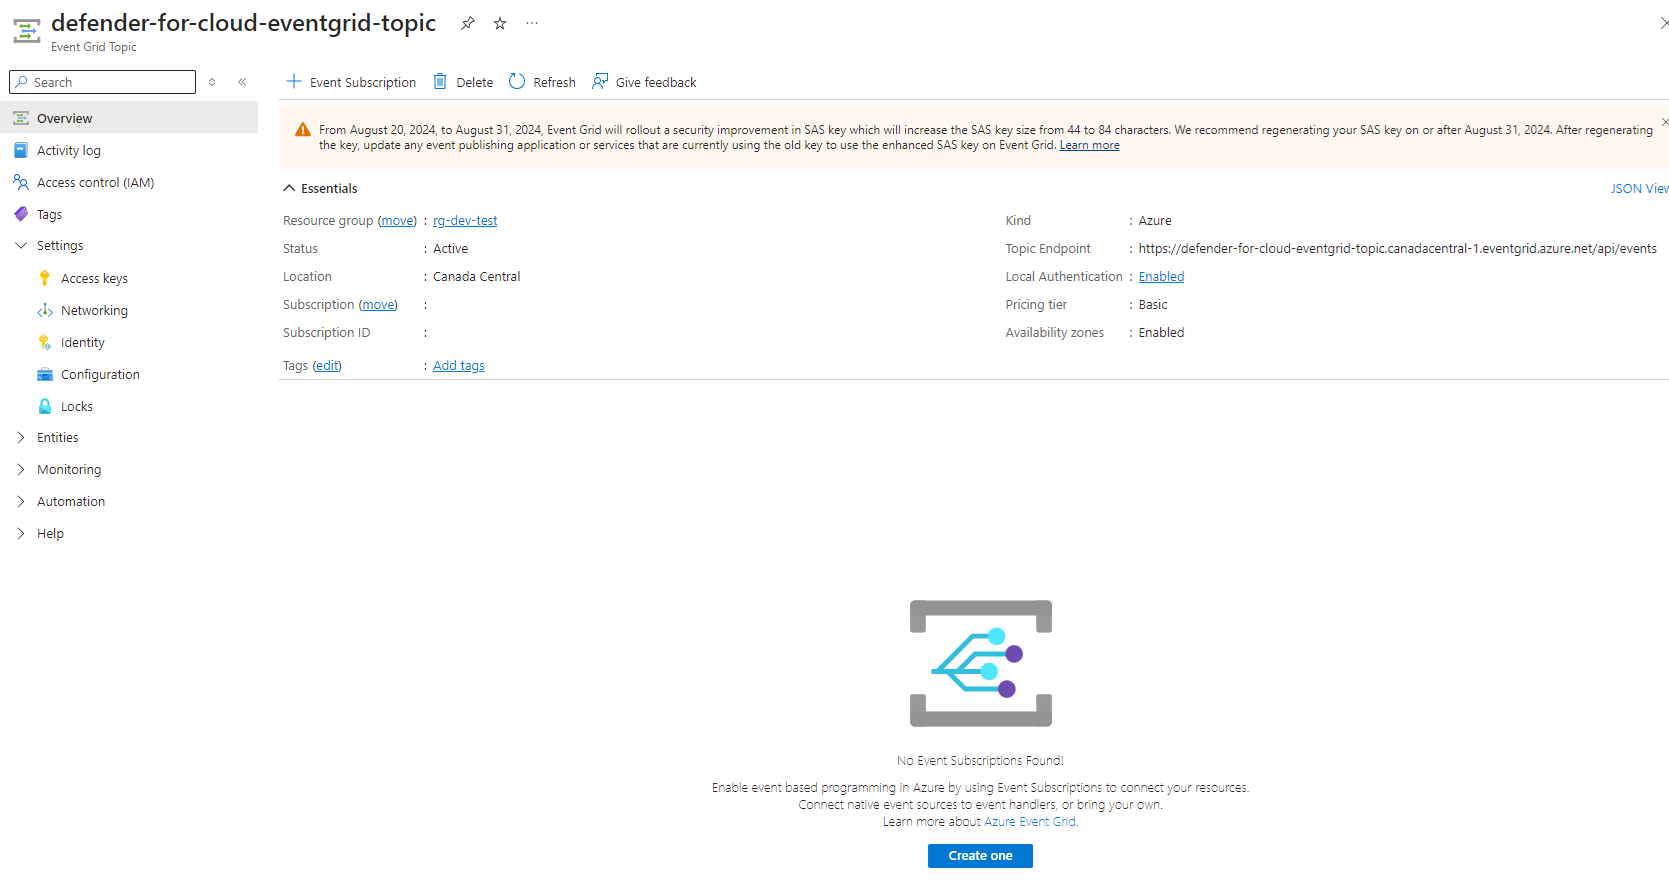The height and width of the screenshot is (893, 1669).
Task: Click the plus icon for Event Subscription
Action: point(294,81)
